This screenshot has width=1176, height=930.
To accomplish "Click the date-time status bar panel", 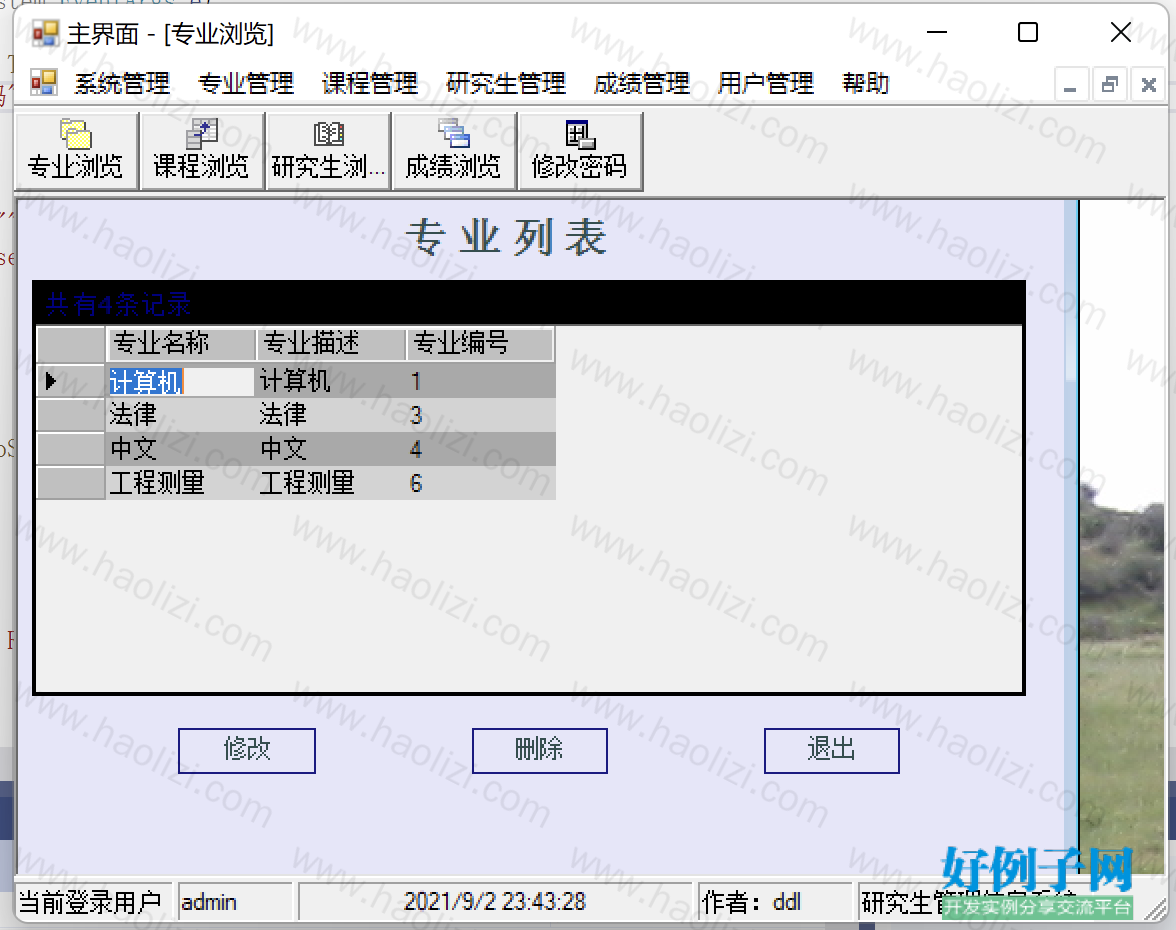I will tap(495, 902).
